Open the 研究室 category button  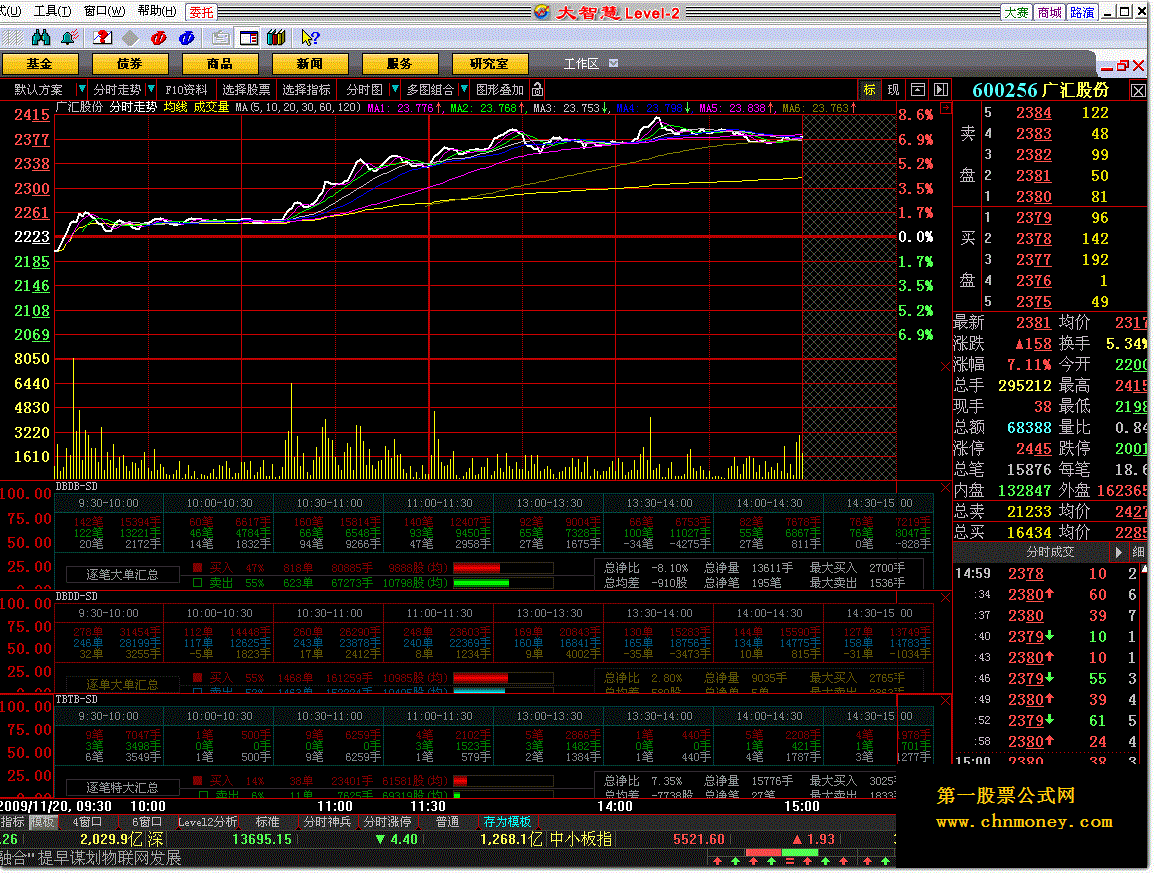coord(489,64)
